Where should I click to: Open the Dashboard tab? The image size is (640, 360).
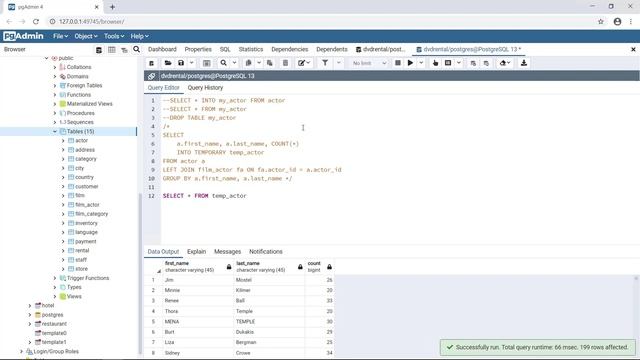point(162,49)
